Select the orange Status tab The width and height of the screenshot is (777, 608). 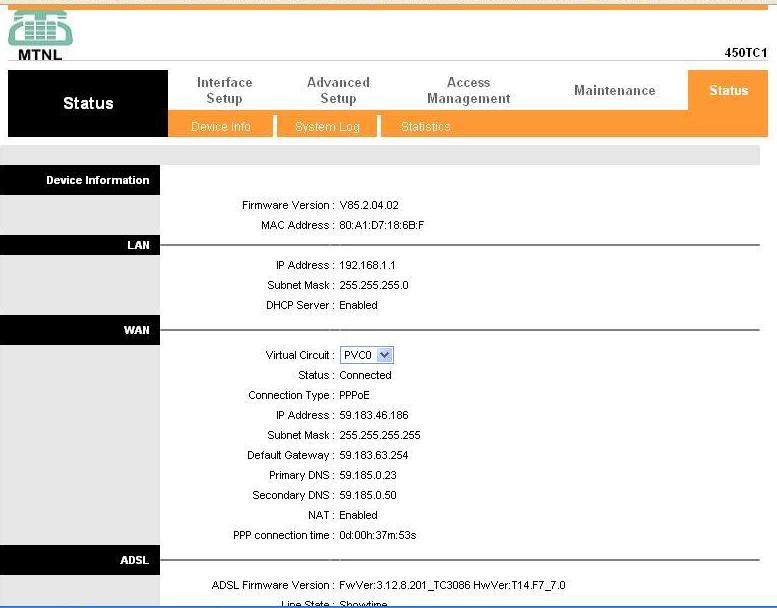pyautogui.click(x=728, y=90)
